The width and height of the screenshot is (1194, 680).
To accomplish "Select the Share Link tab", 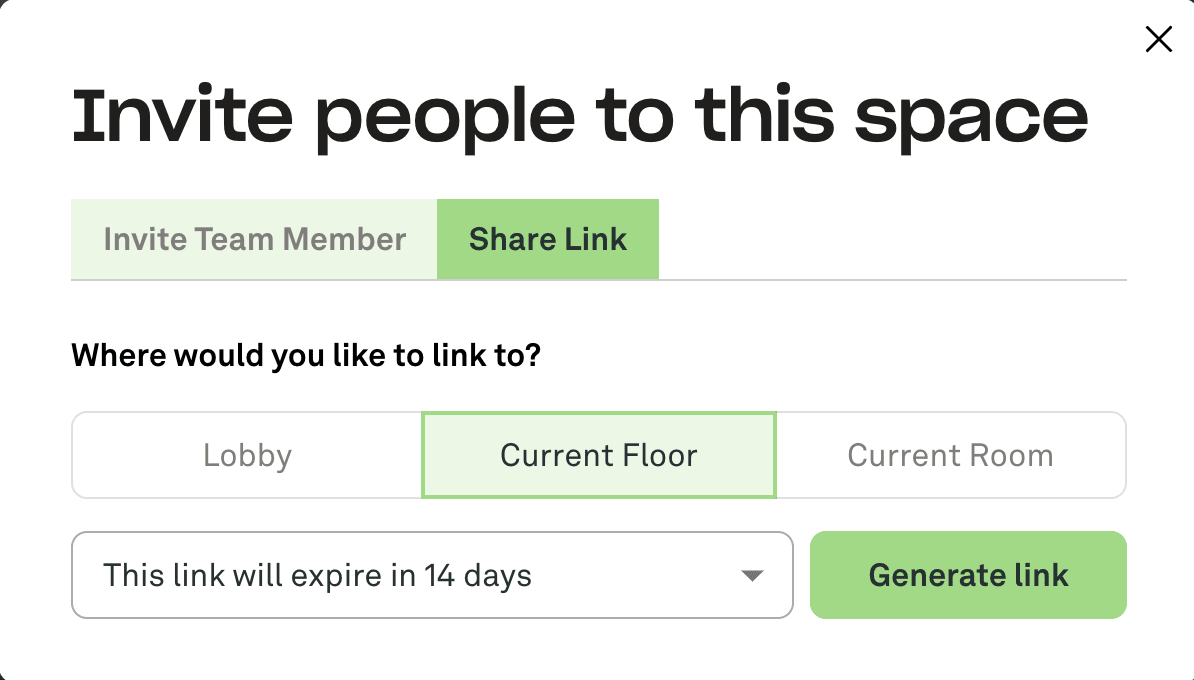I will 548,240.
